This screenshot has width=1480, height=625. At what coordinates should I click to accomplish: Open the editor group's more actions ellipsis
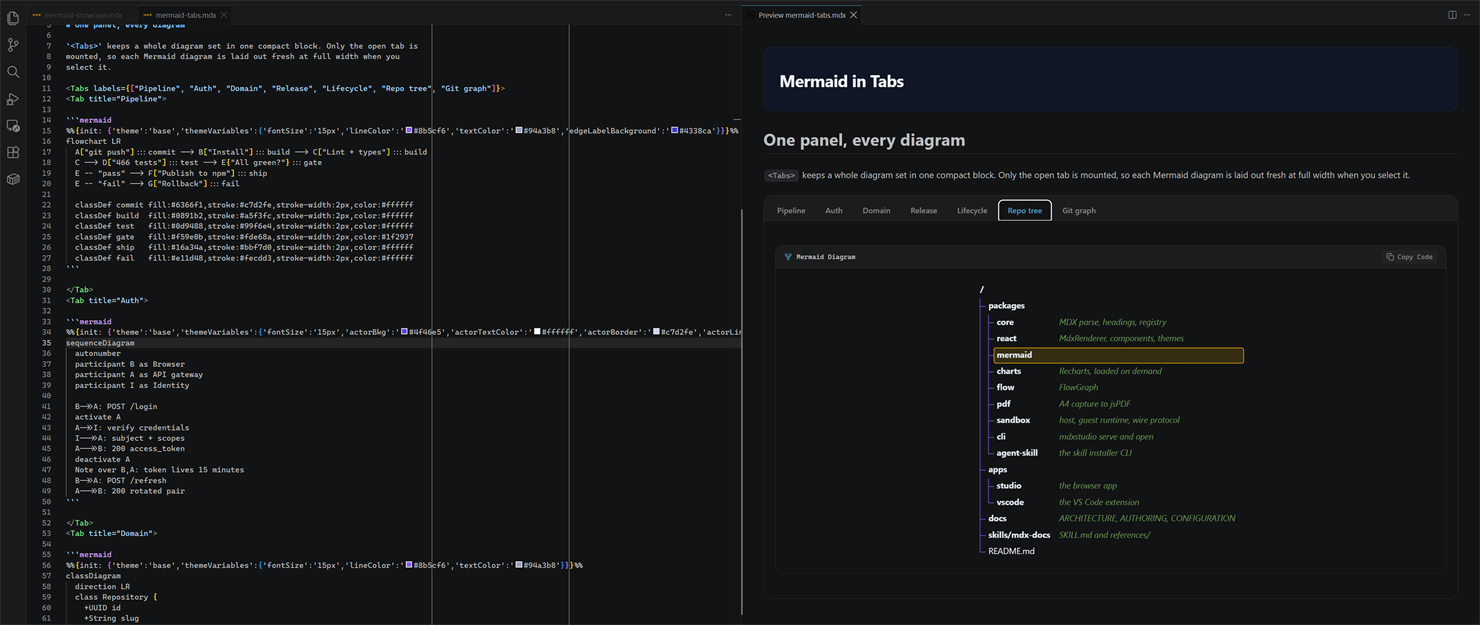[x=728, y=15]
